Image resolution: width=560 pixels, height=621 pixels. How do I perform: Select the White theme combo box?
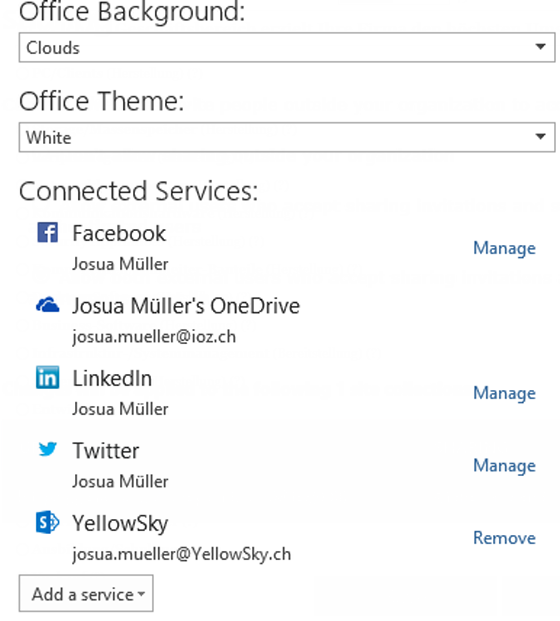(x=287, y=137)
